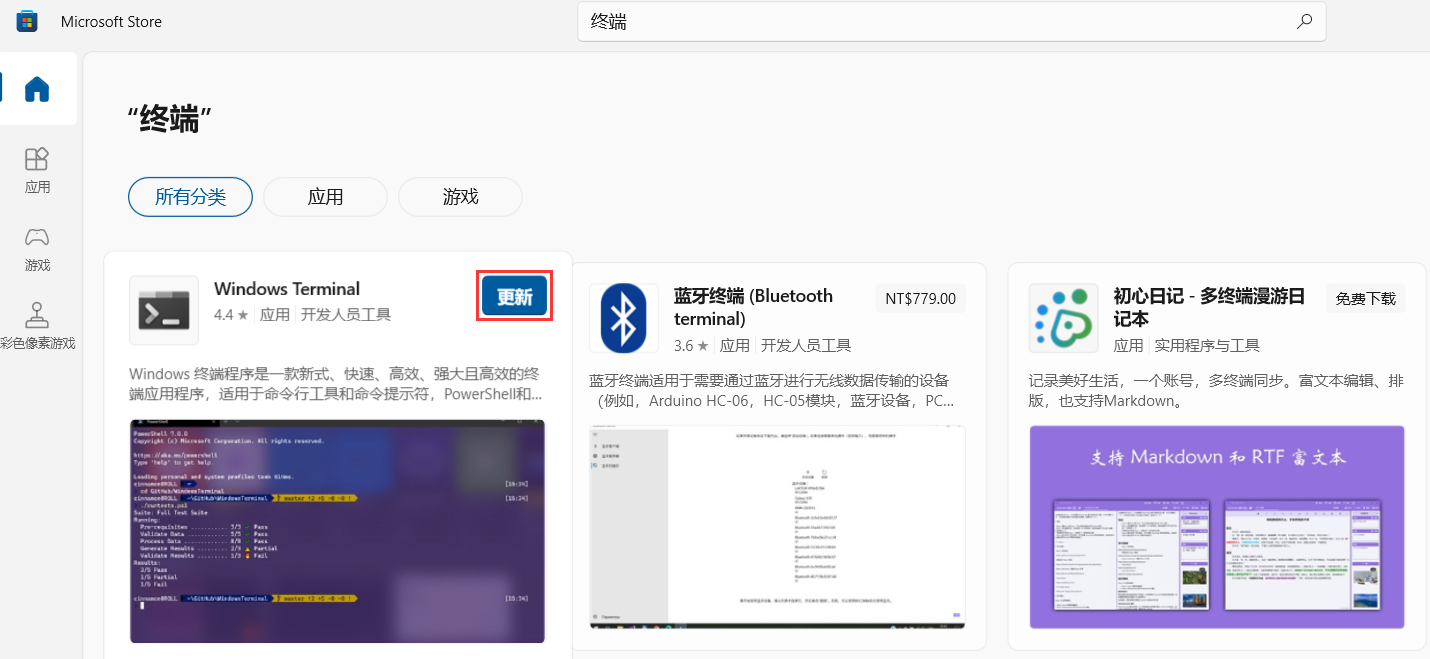The height and width of the screenshot is (659, 1430).
Task: Open the 初心日记 purple Markdown screenshot
Action: click(x=1216, y=526)
